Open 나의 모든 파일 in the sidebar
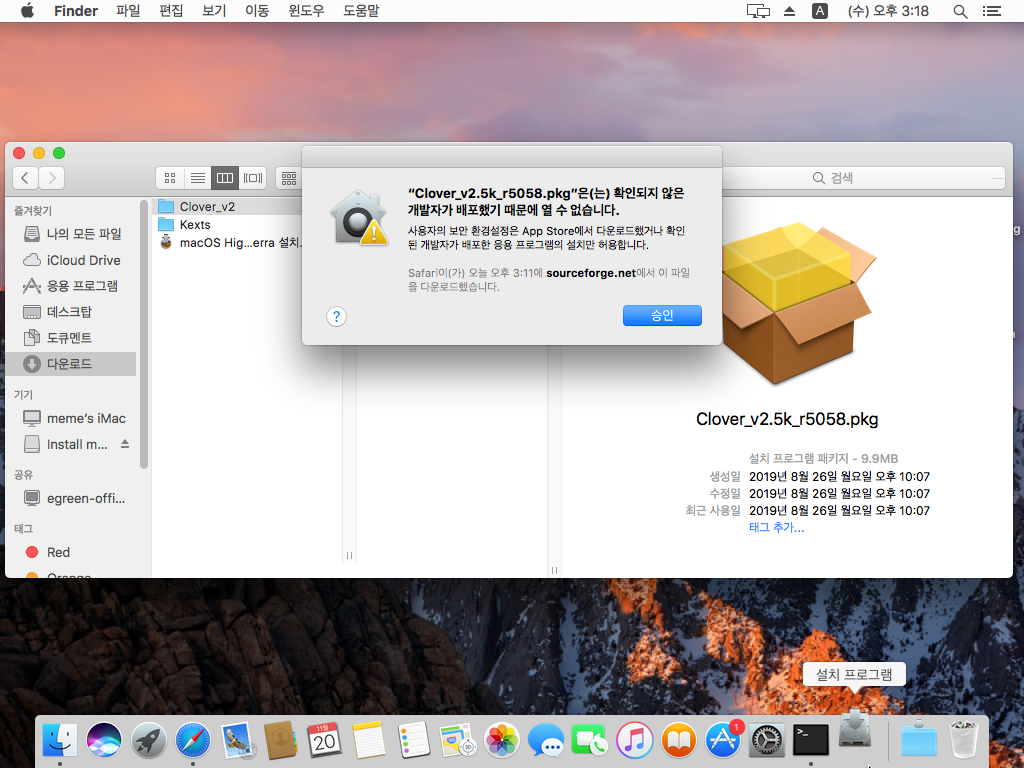Image resolution: width=1024 pixels, height=768 pixels. 72,234
